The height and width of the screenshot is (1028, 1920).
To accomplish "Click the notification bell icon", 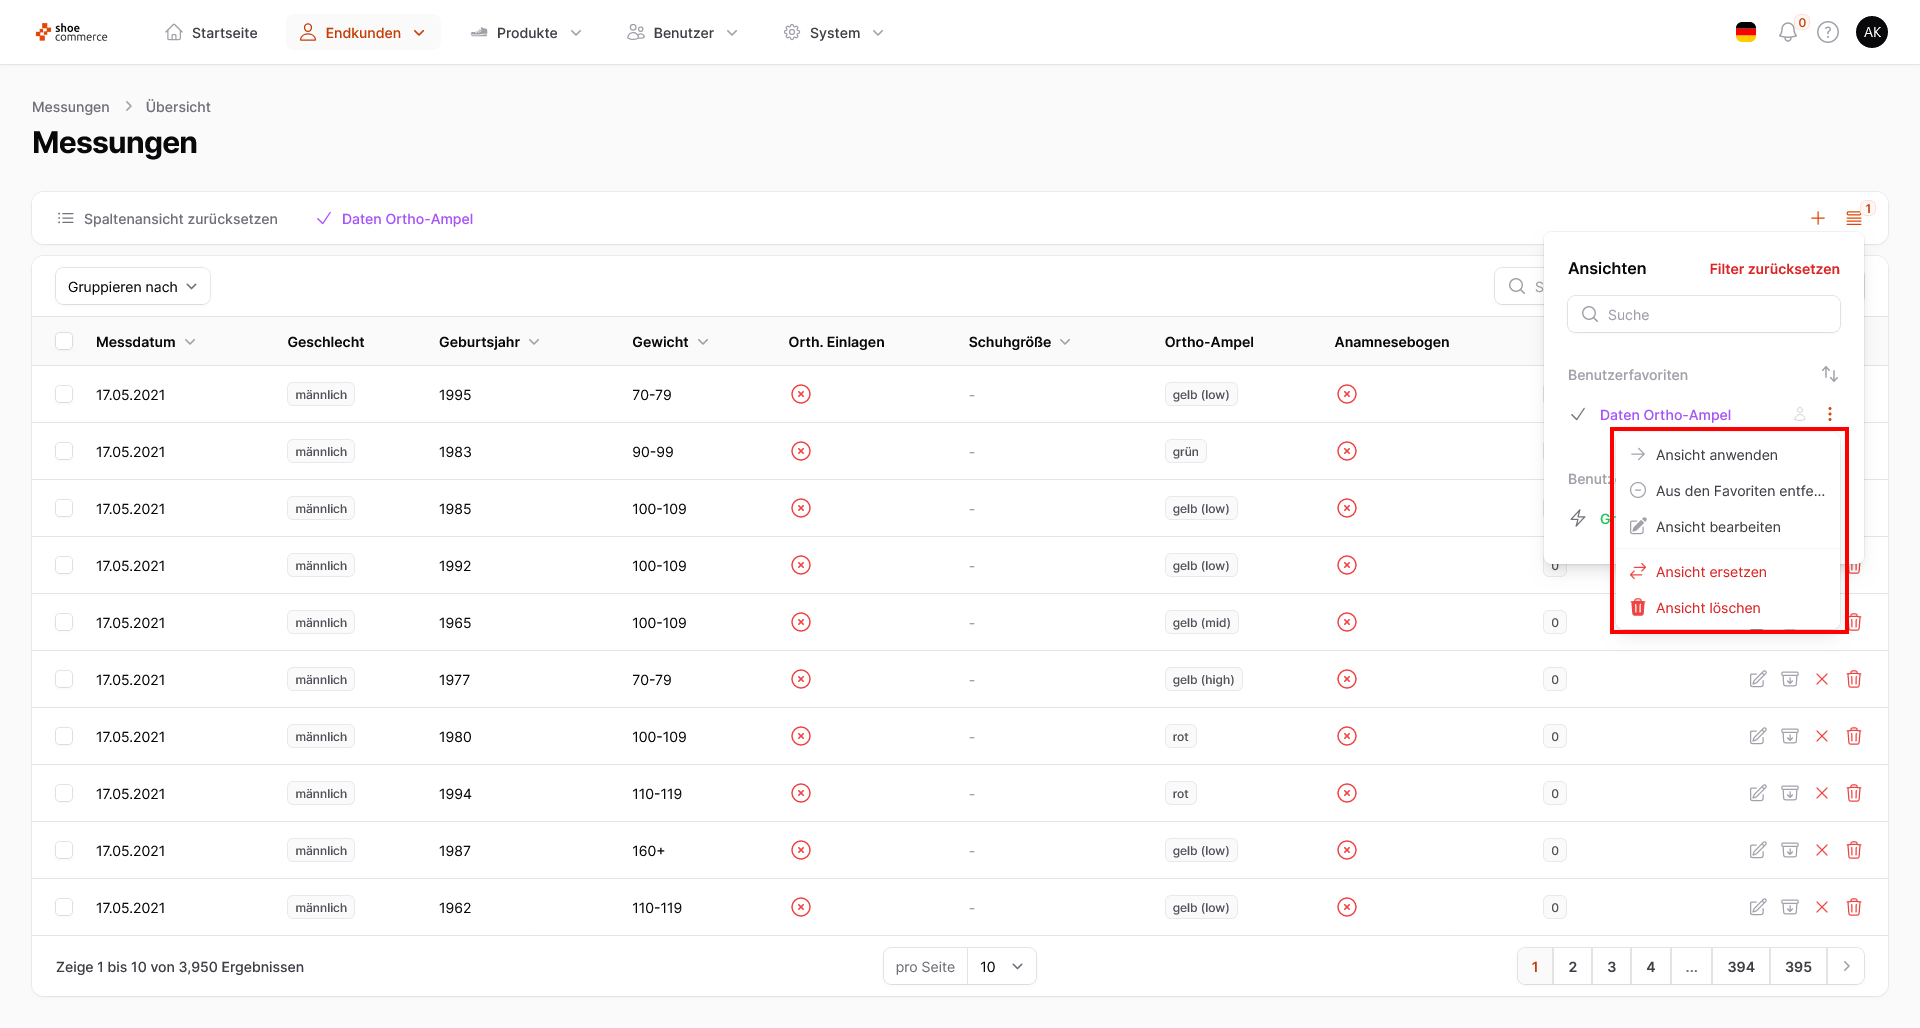I will [1787, 33].
